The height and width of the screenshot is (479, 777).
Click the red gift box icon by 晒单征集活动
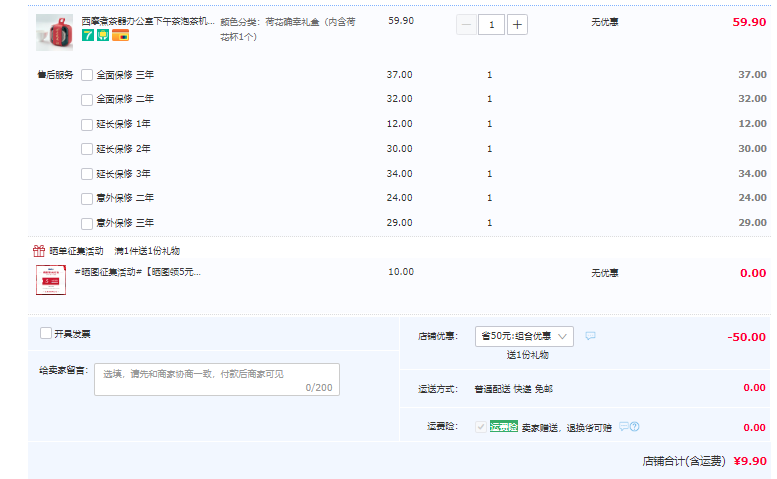[x=39, y=251]
